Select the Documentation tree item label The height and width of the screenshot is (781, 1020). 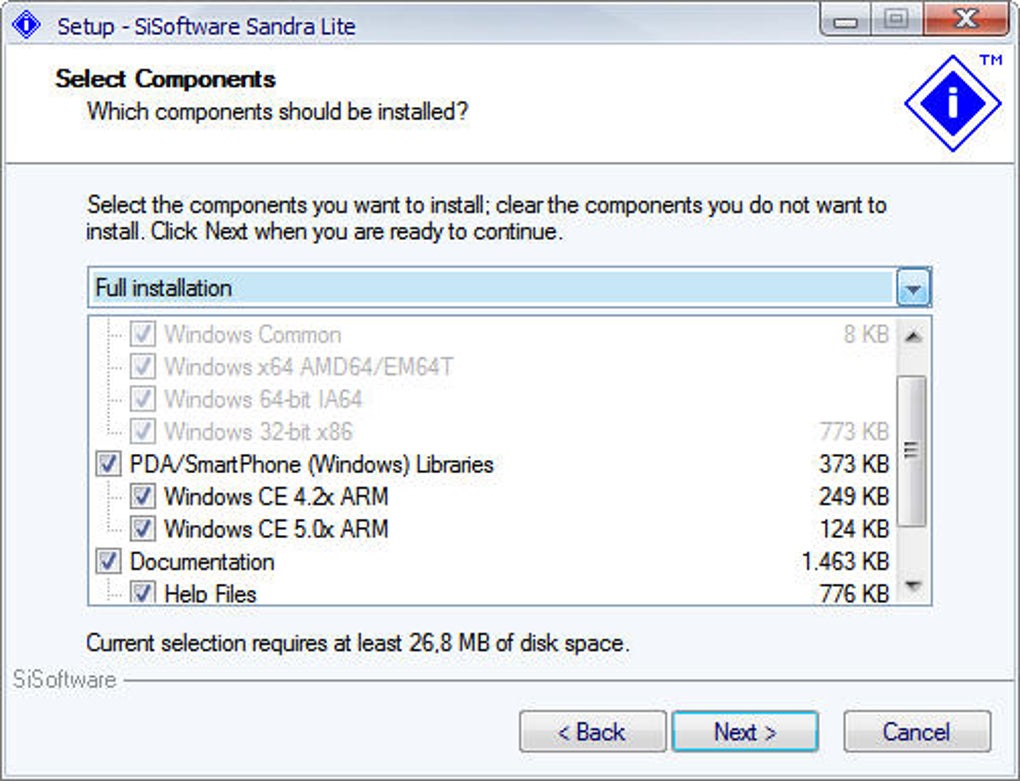point(202,562)
